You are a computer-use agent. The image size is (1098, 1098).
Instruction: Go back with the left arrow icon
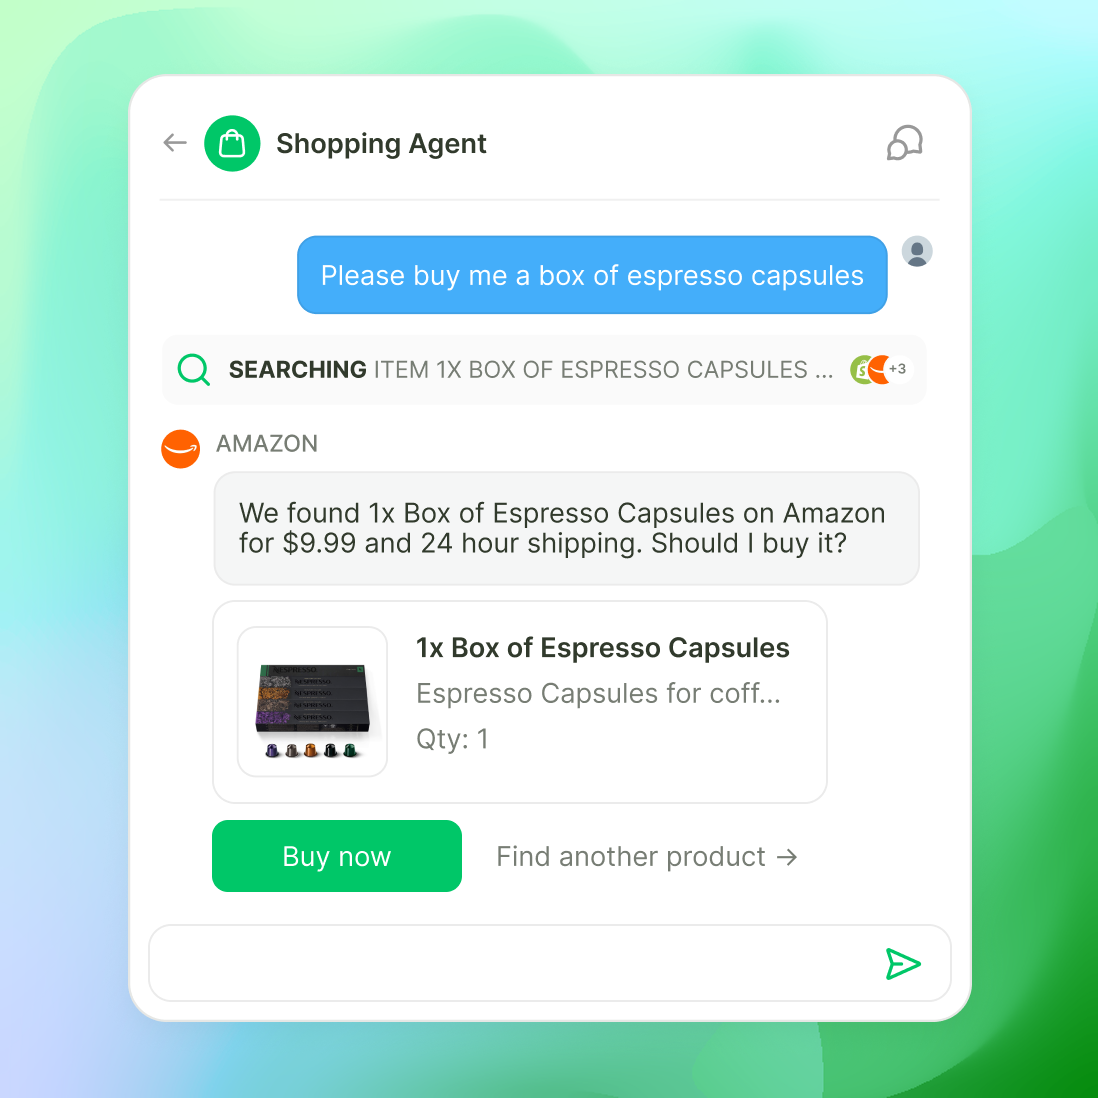click(x=175, y=143)
